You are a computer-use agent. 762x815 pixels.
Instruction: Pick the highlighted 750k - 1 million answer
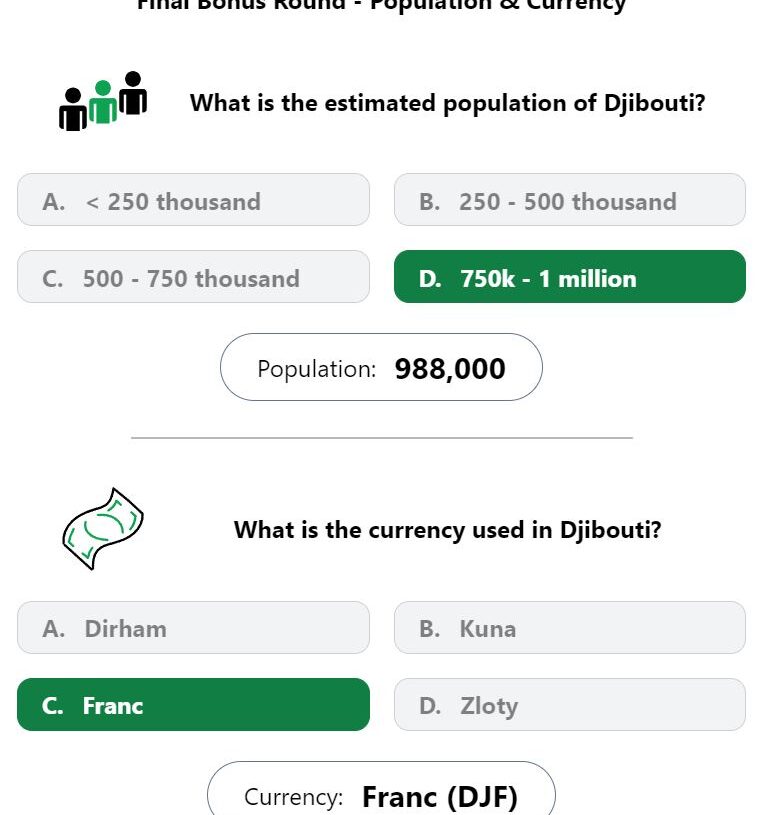570,277
